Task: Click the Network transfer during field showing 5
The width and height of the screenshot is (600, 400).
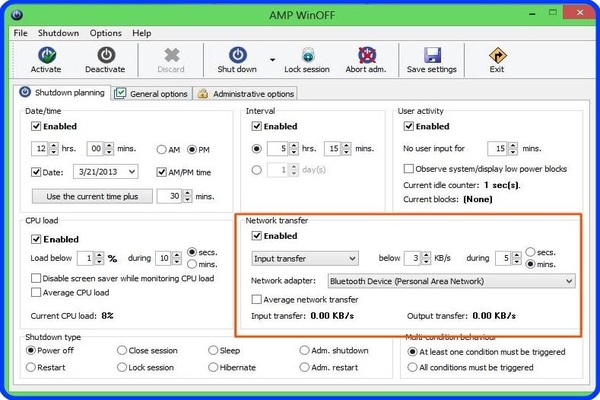Action: [x=504, y=258]
